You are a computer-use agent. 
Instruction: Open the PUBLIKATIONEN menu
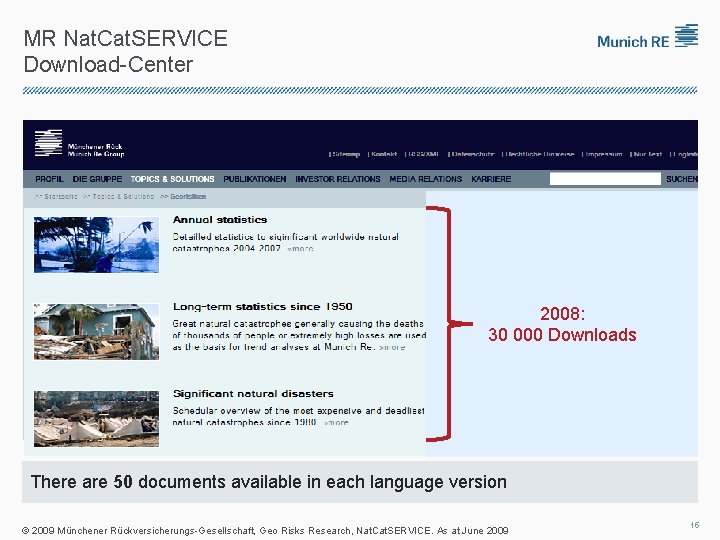click(255, 179)
